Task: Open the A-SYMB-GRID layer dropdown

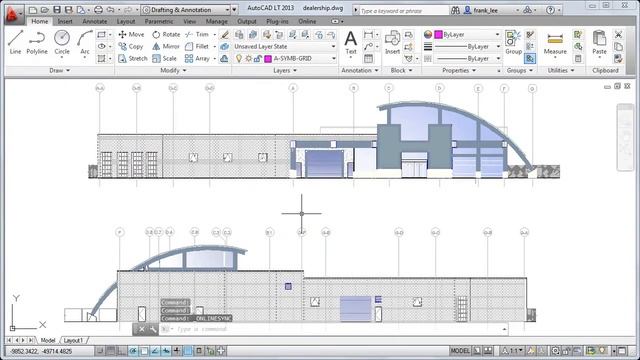Action: click(x=285, y=58)
